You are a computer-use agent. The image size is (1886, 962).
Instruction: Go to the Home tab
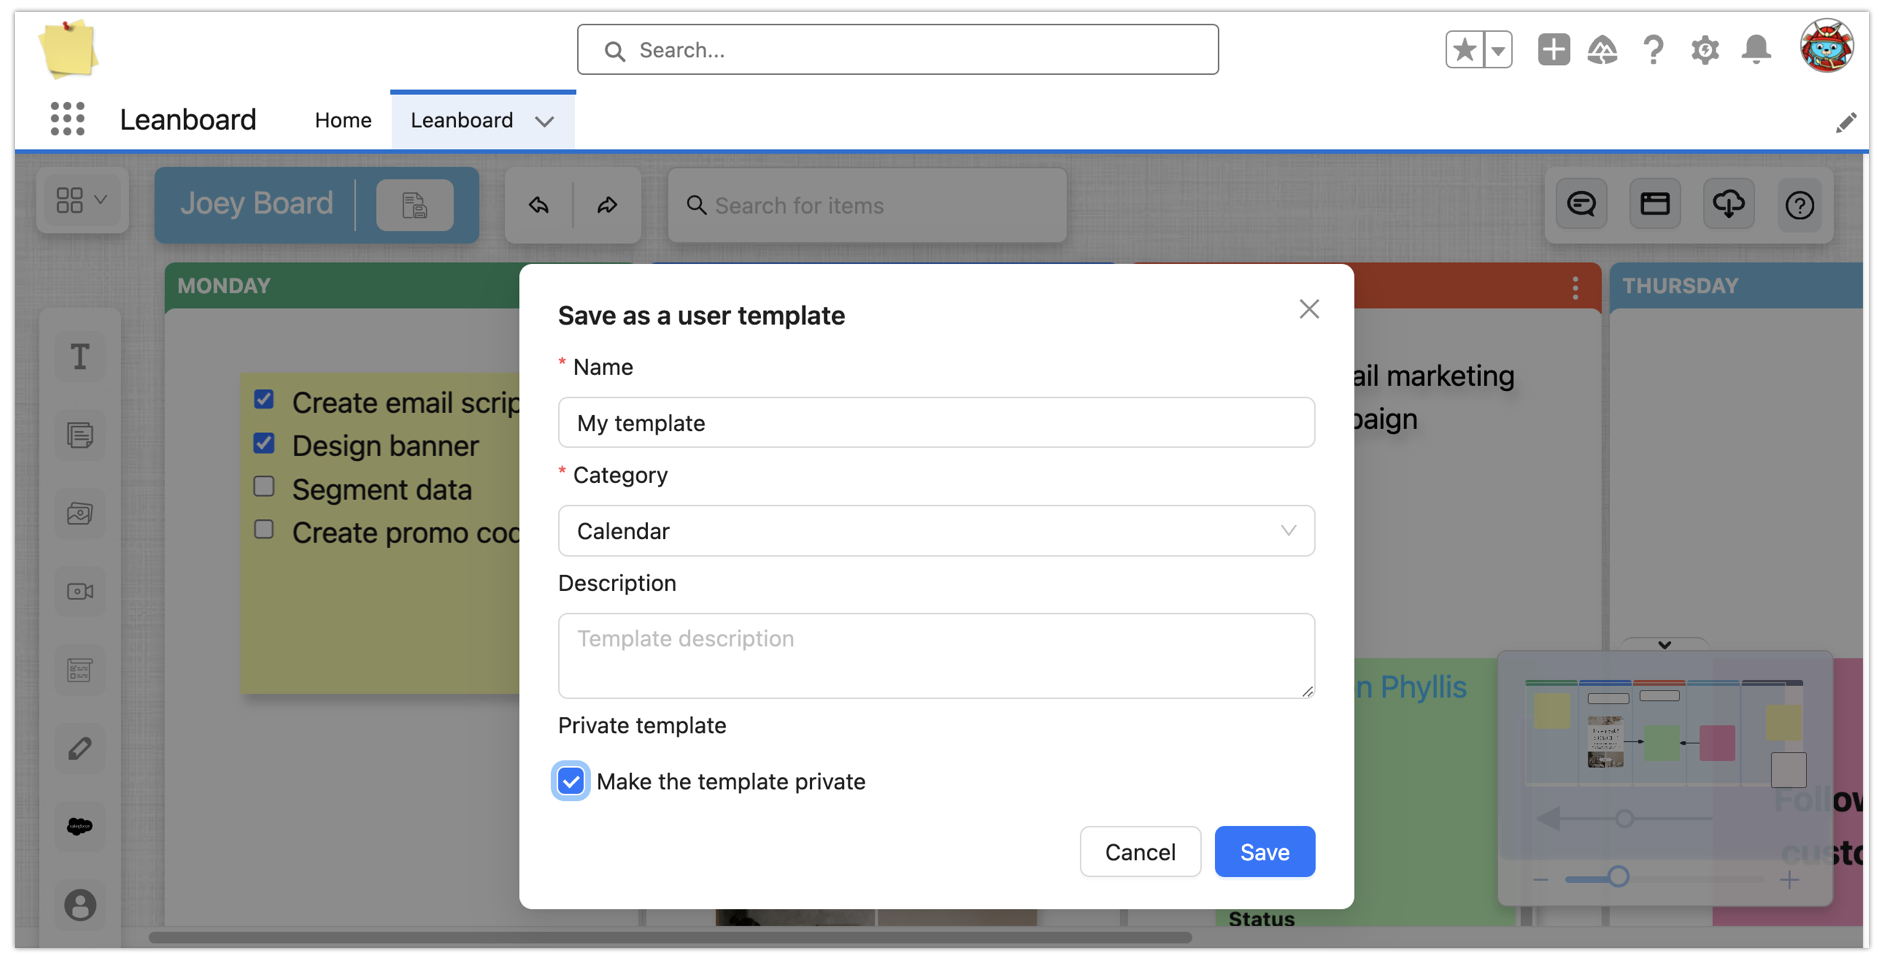tap(343, 120)
